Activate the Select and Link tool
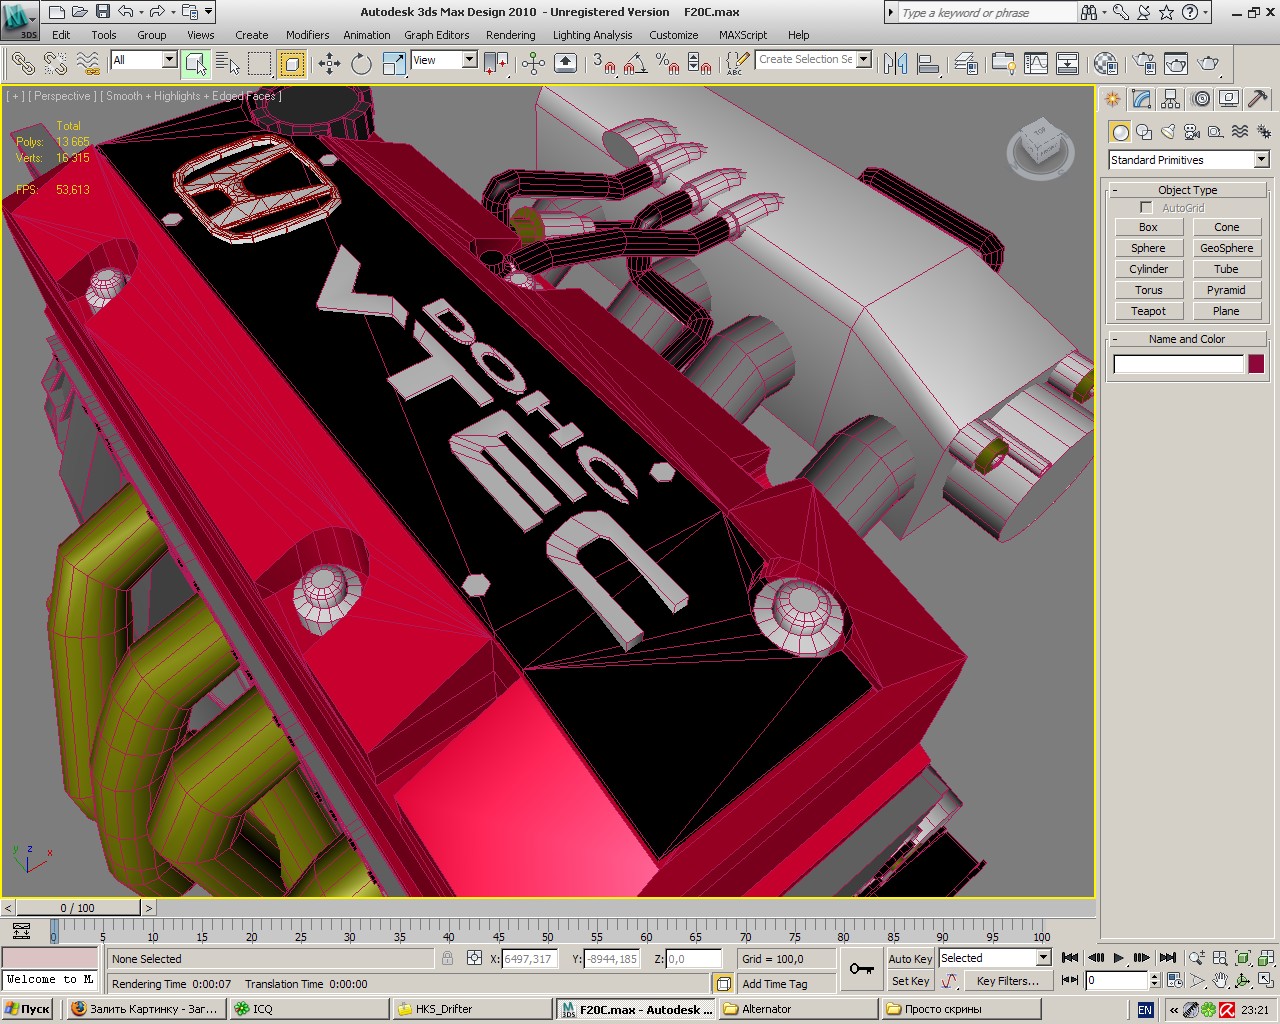Image resolution: width=1280 pixels, height=1024 pixels. pyautogui.click(x=23, y=64)
